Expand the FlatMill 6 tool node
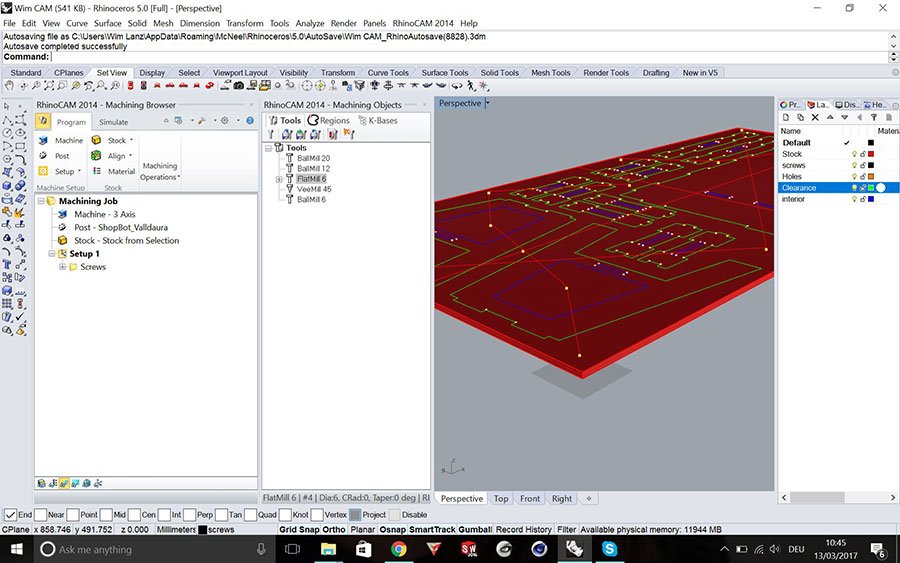Viewport: 900px width, 563px height. click(279, 179)
